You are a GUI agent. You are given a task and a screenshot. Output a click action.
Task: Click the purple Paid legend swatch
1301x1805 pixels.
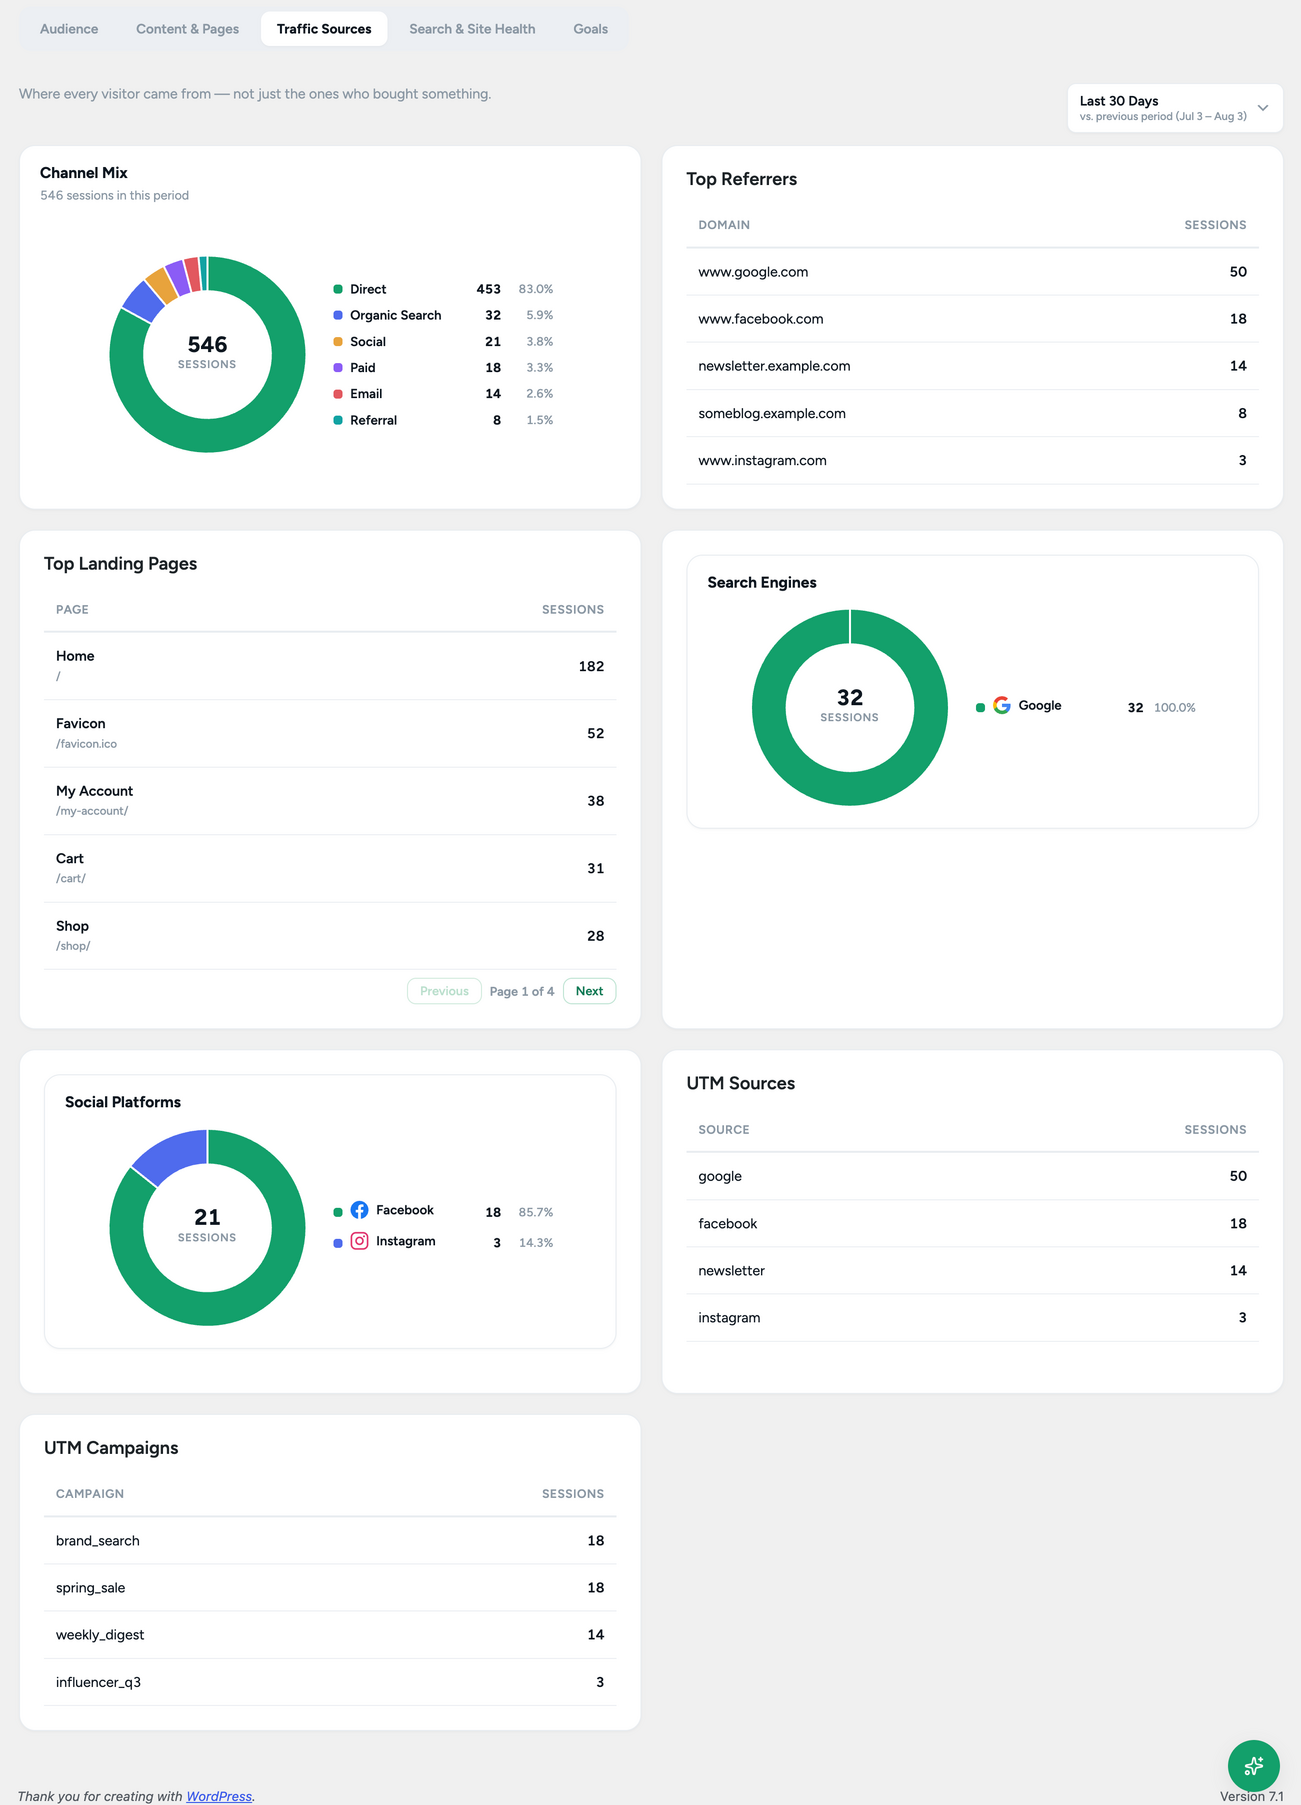(338, 368)
